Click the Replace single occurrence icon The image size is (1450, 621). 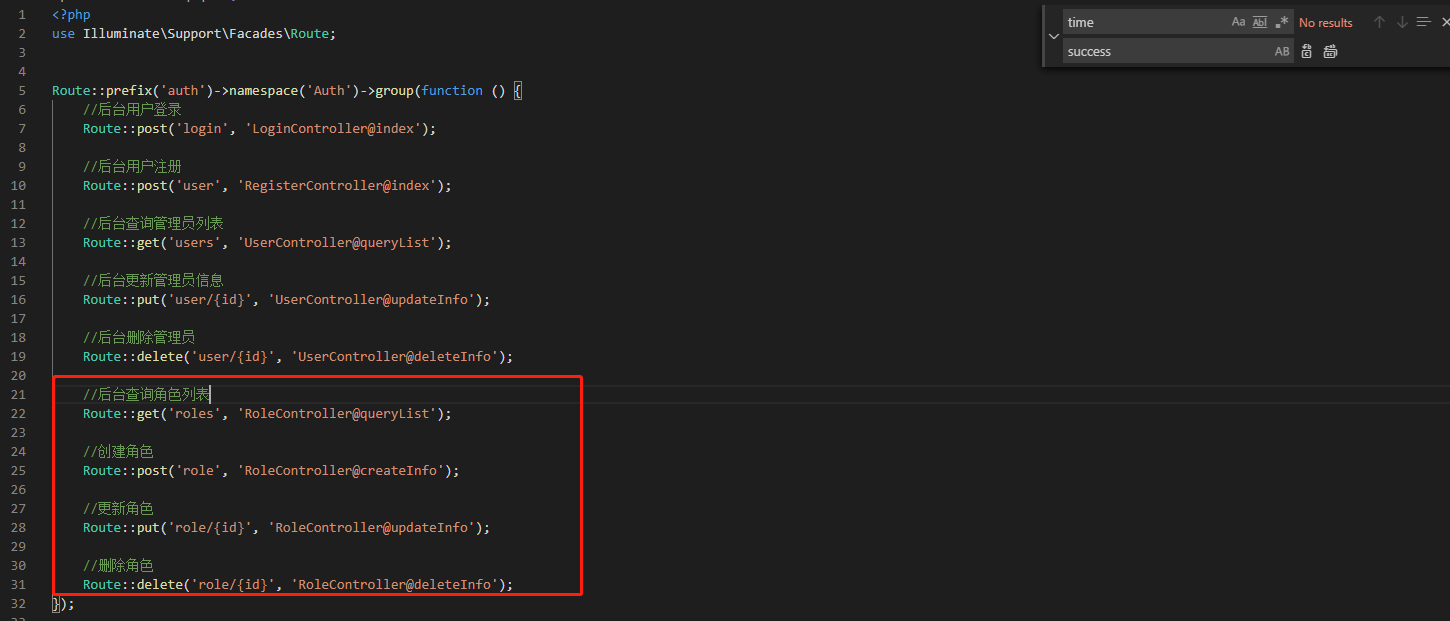[1307, 52]
